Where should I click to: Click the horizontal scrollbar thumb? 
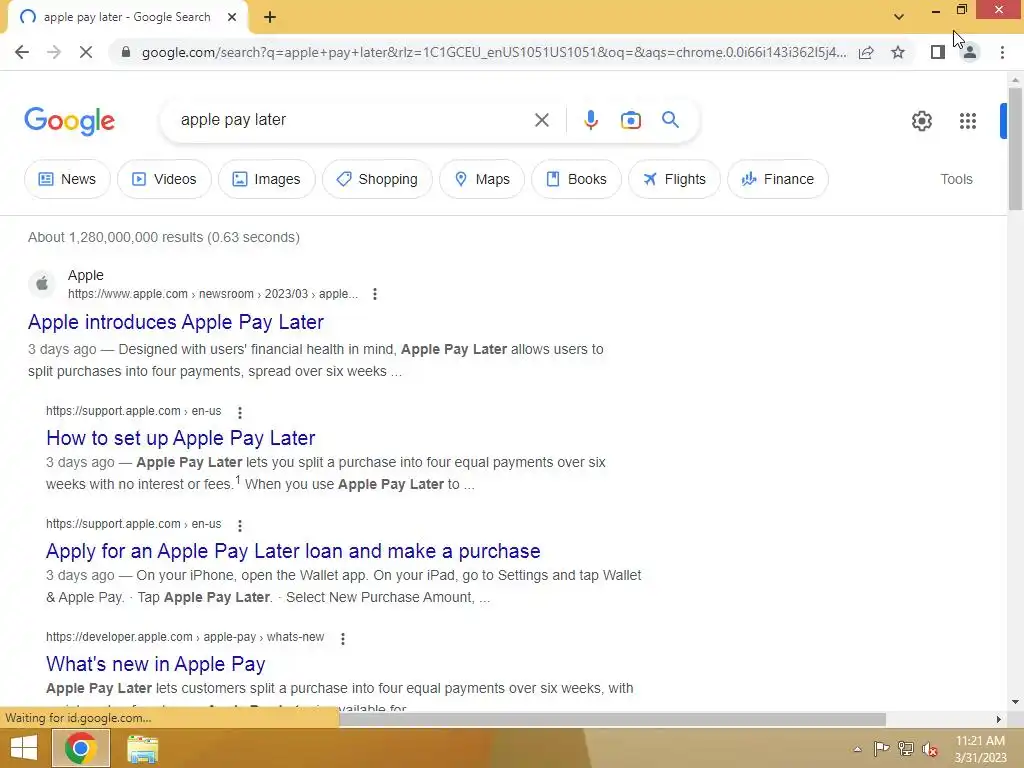612,719
